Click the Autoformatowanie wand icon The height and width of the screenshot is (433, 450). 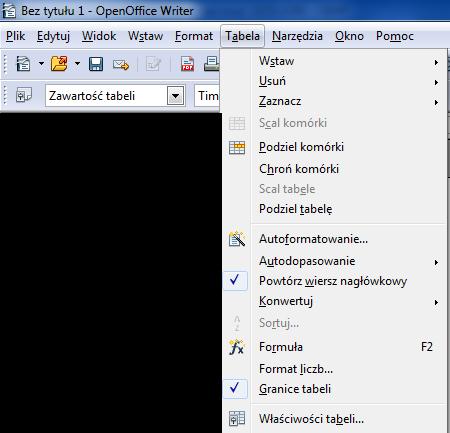tap(237, 239)
